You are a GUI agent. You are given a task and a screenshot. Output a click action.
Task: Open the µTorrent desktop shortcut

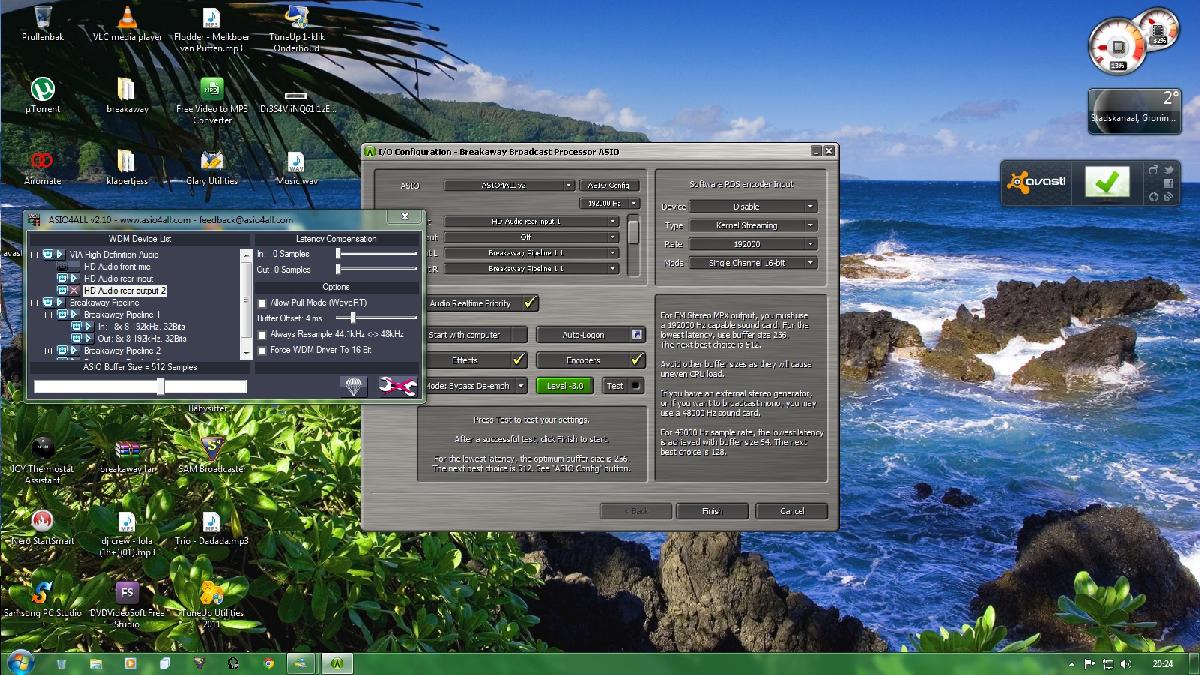click(x=42, y=90)
